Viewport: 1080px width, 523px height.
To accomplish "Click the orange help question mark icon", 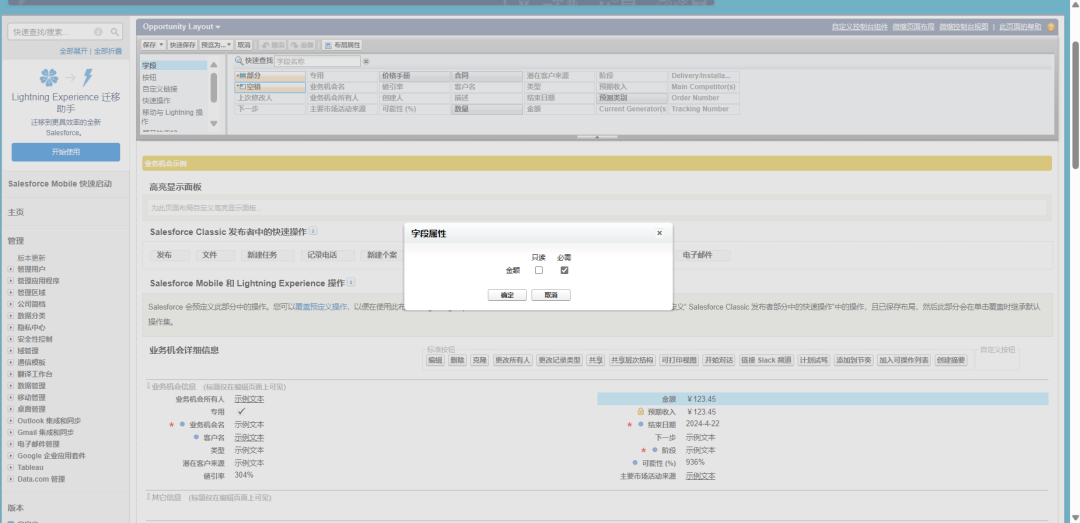I will tap(1051, 27).
